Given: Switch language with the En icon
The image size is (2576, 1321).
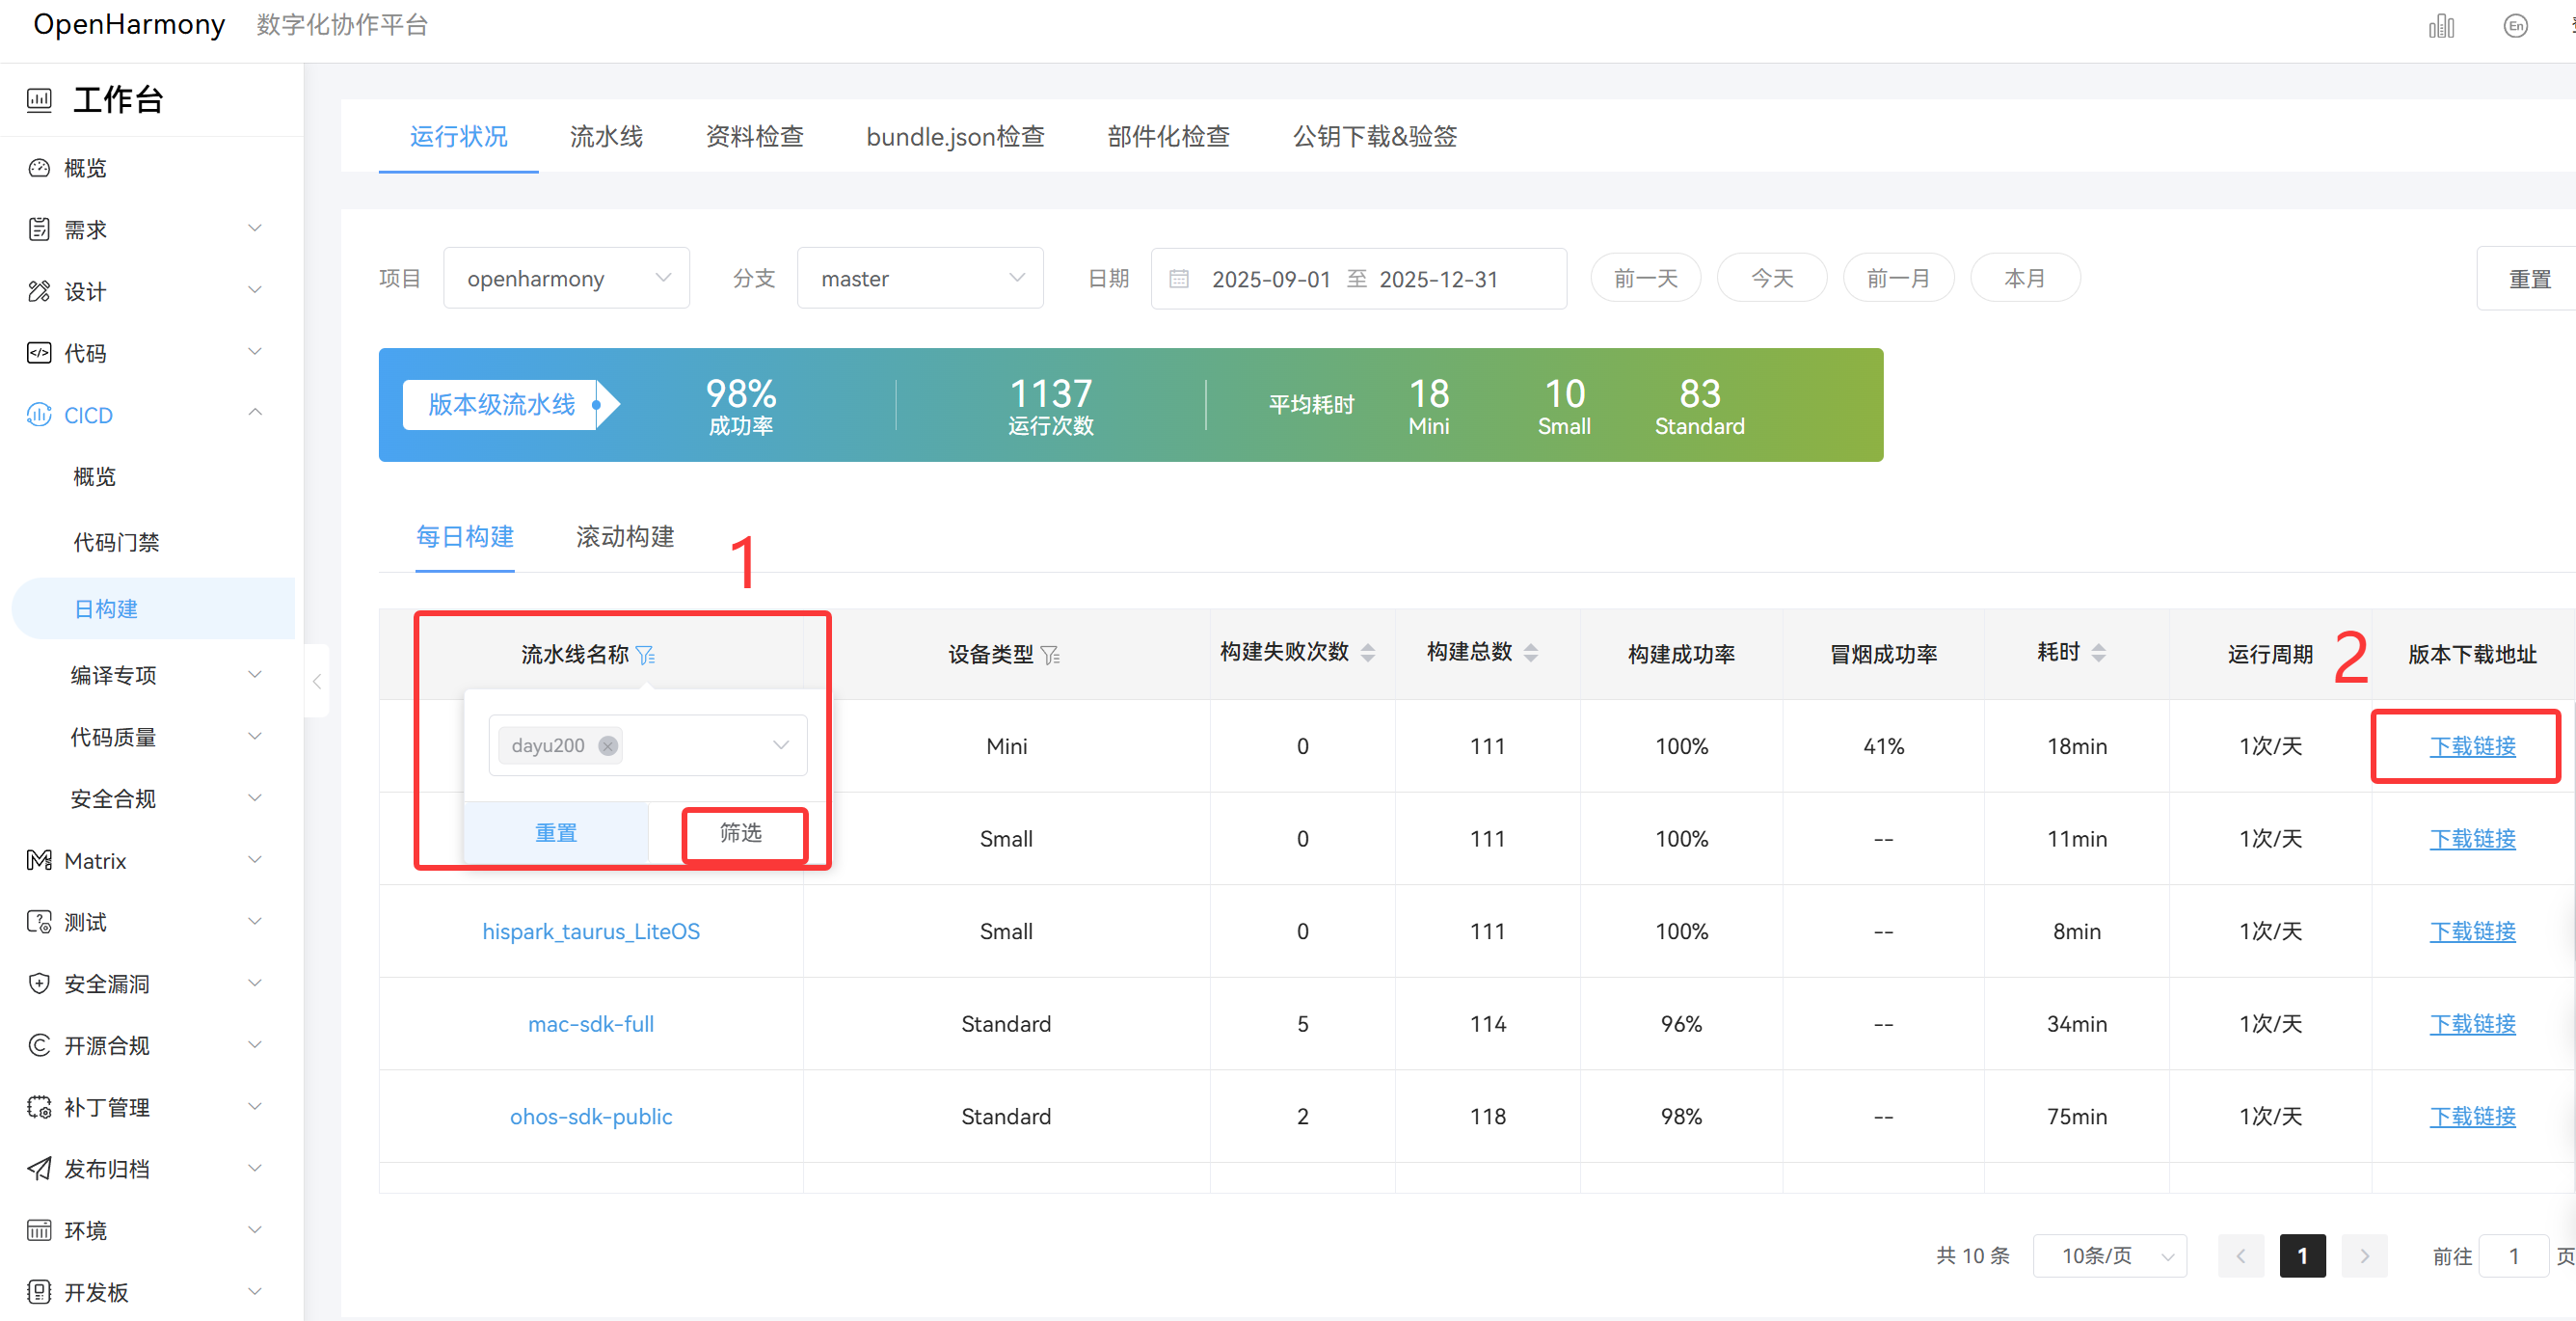Looking at the screenshot, I should (2516, 26).
